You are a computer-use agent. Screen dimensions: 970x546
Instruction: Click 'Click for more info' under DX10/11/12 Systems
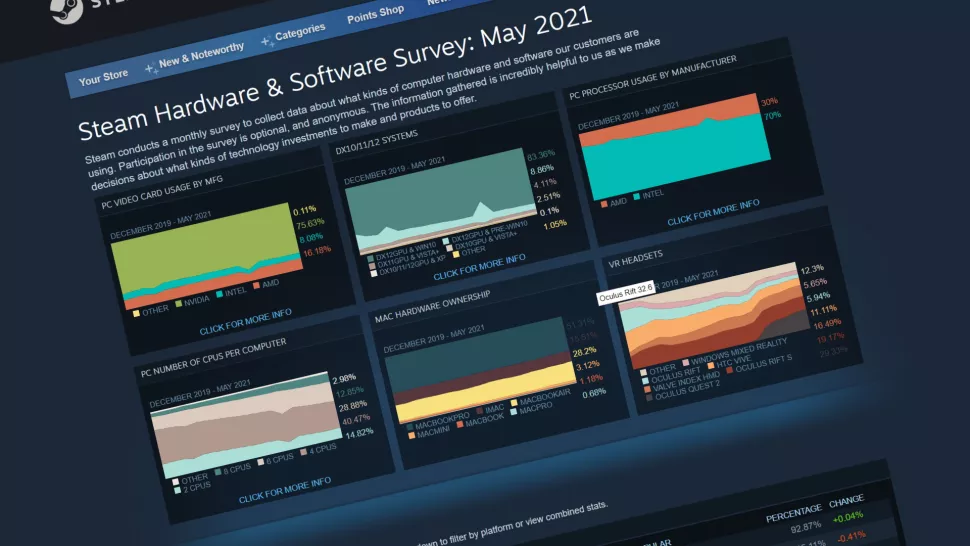(479, 267)
